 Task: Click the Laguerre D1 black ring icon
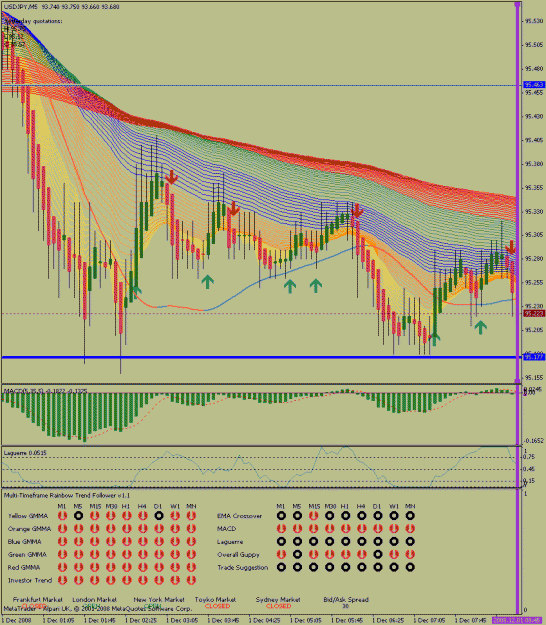pos(378,542)
